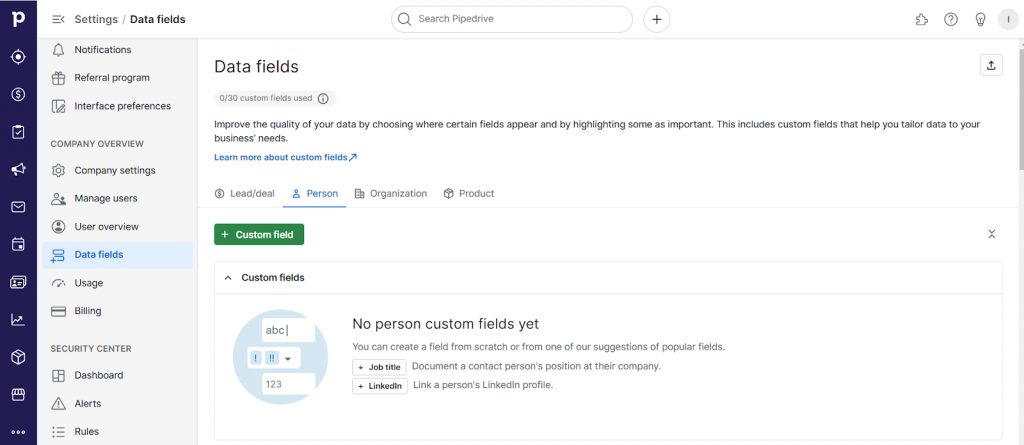
Task: Open the help question mark icon
Action: (x=951, y=19)
